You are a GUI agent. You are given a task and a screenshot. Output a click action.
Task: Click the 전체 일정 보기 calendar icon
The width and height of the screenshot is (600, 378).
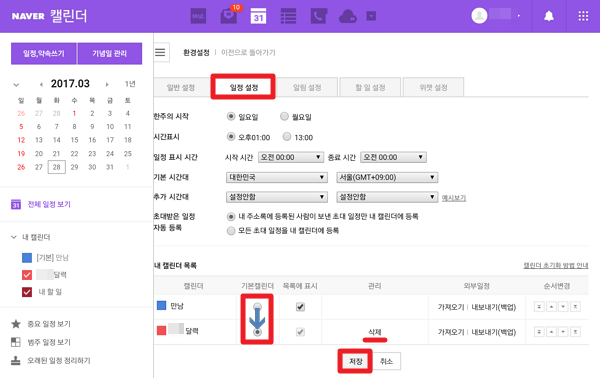[16, 204]
